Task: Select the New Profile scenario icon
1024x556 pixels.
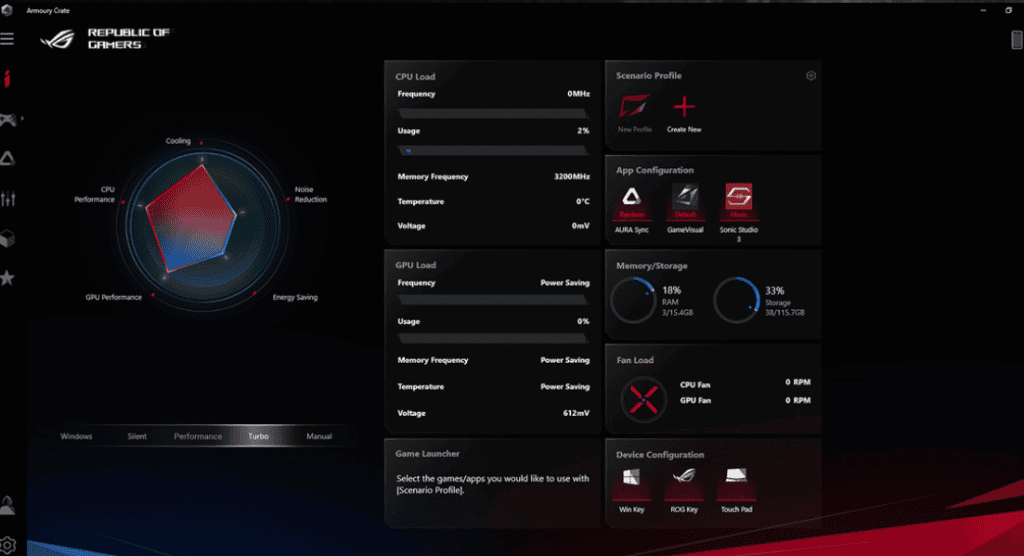Action: (634, 108)
